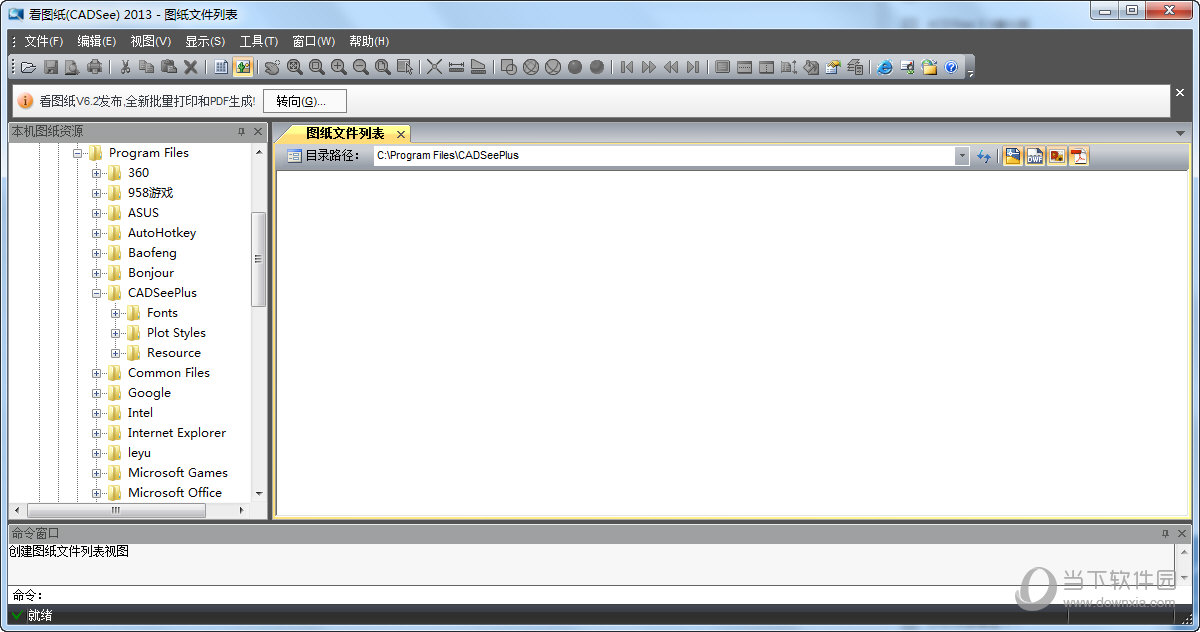
Task: Click the 转向(G)... button
Action: pyautogui.click(x=305, y=101)
